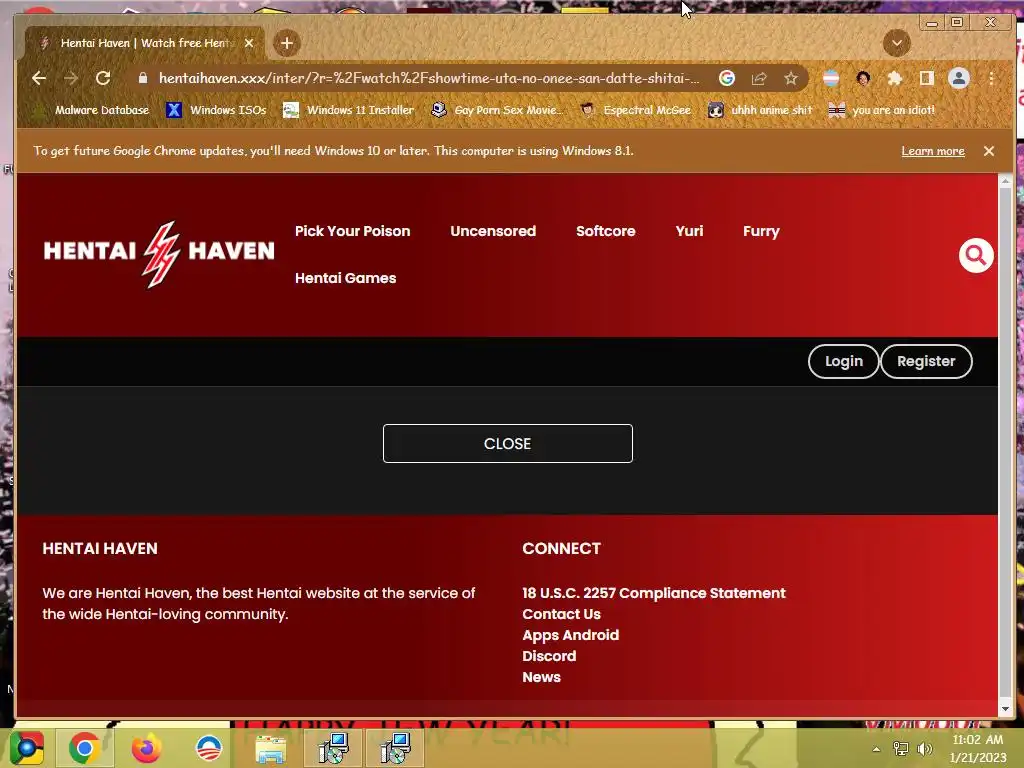Open the volume speaker tray icon

pyautogui.click(x=925, y=749)
